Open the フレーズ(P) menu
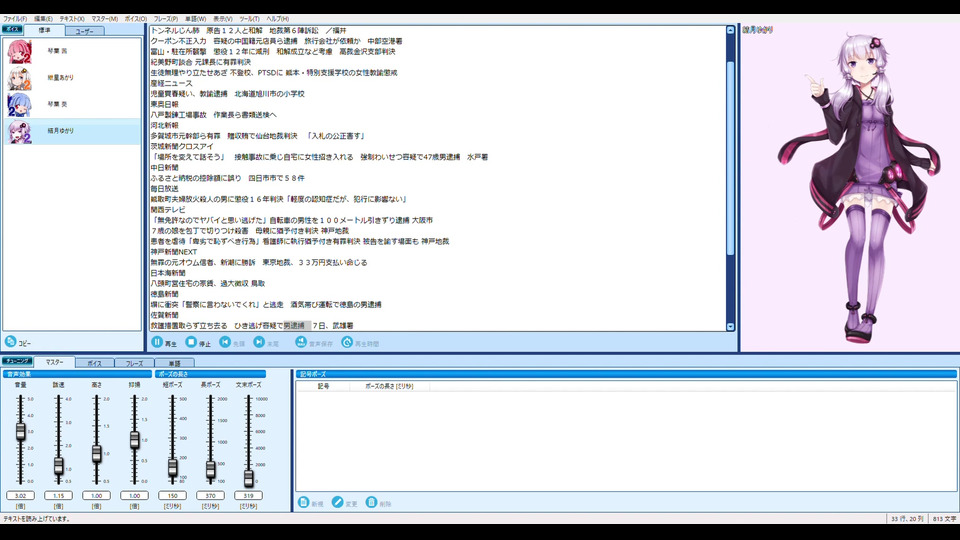The image size is (960, 540). click(x=165, y=19)
